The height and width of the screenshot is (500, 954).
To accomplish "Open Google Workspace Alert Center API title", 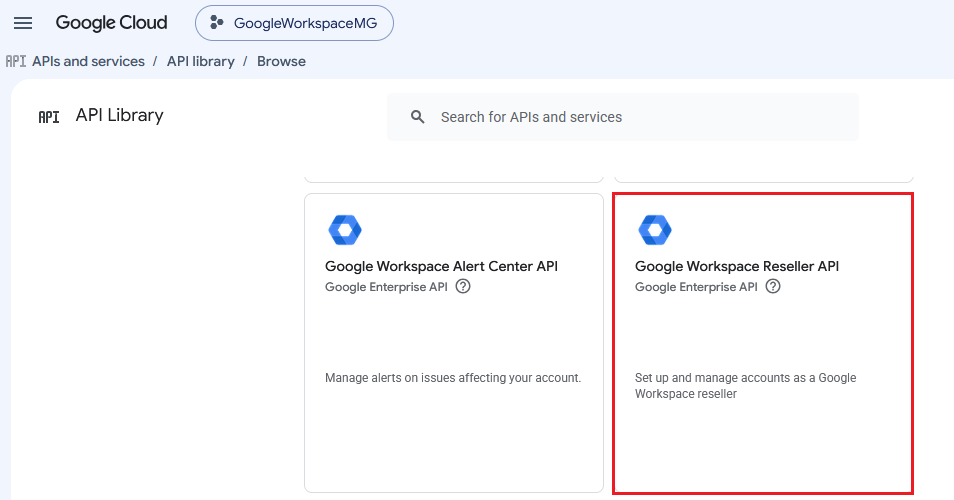I will click(x=441, y=266).
